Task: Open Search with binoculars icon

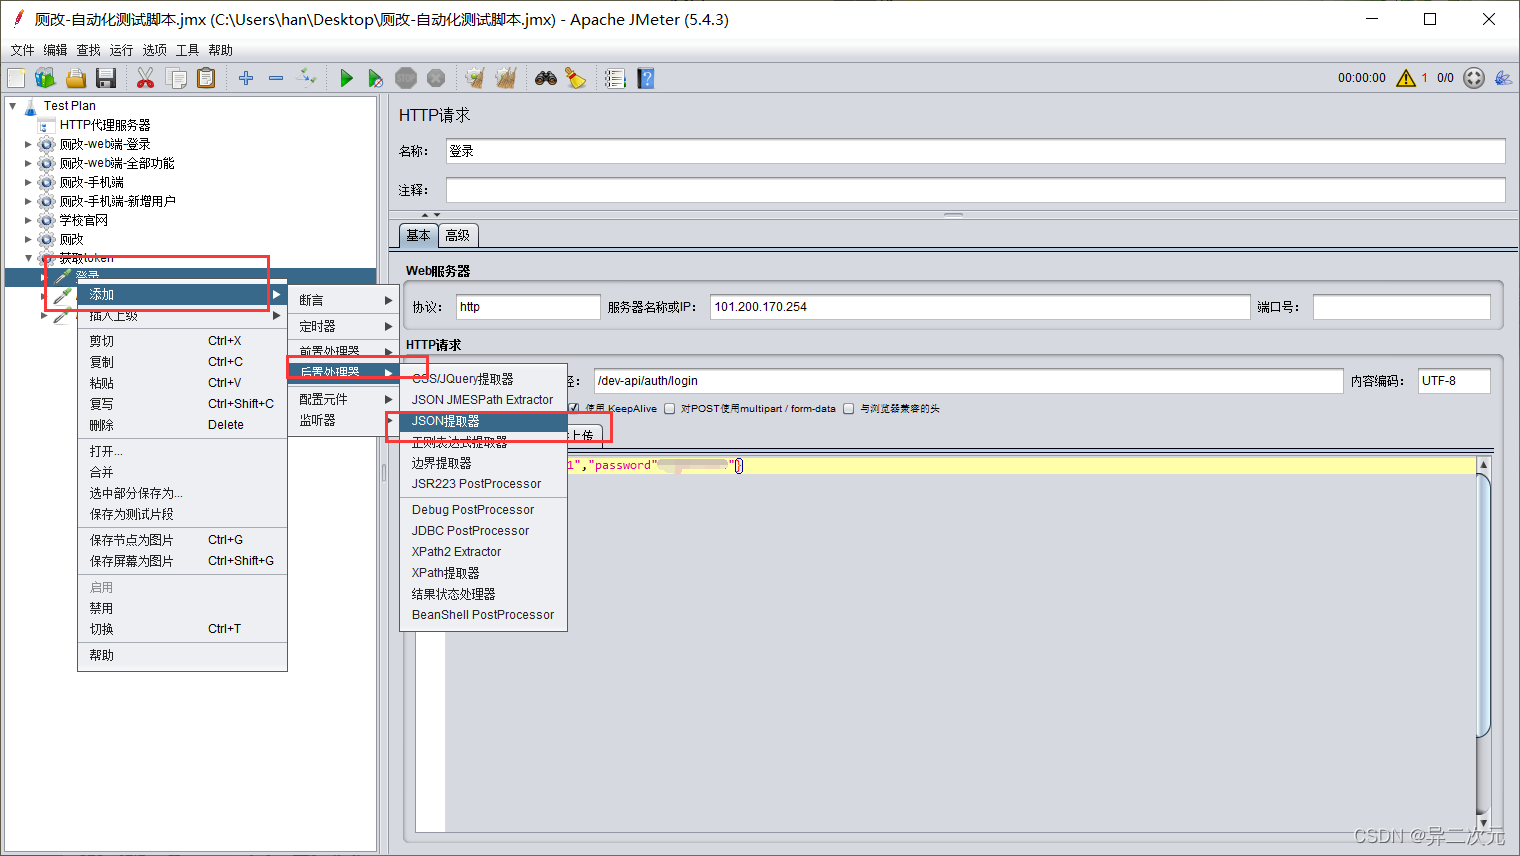Action: coord(545,78)
